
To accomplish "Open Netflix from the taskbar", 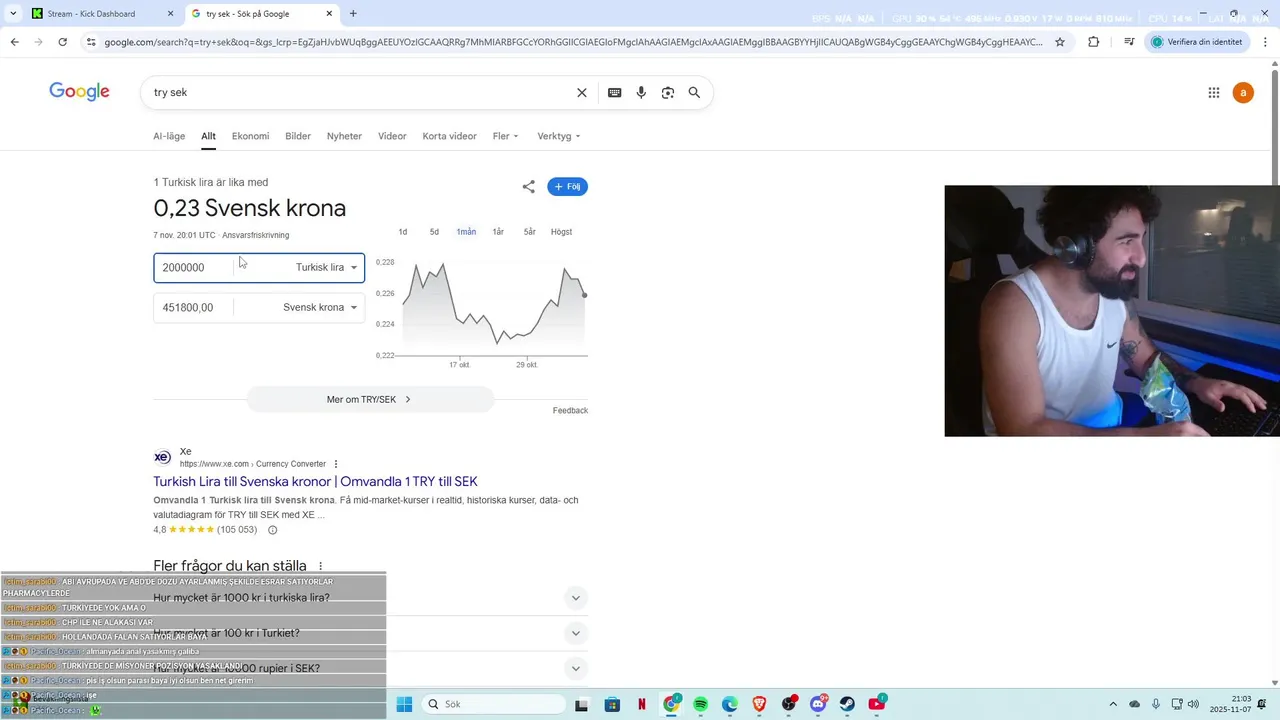I will tap(641, 704).
